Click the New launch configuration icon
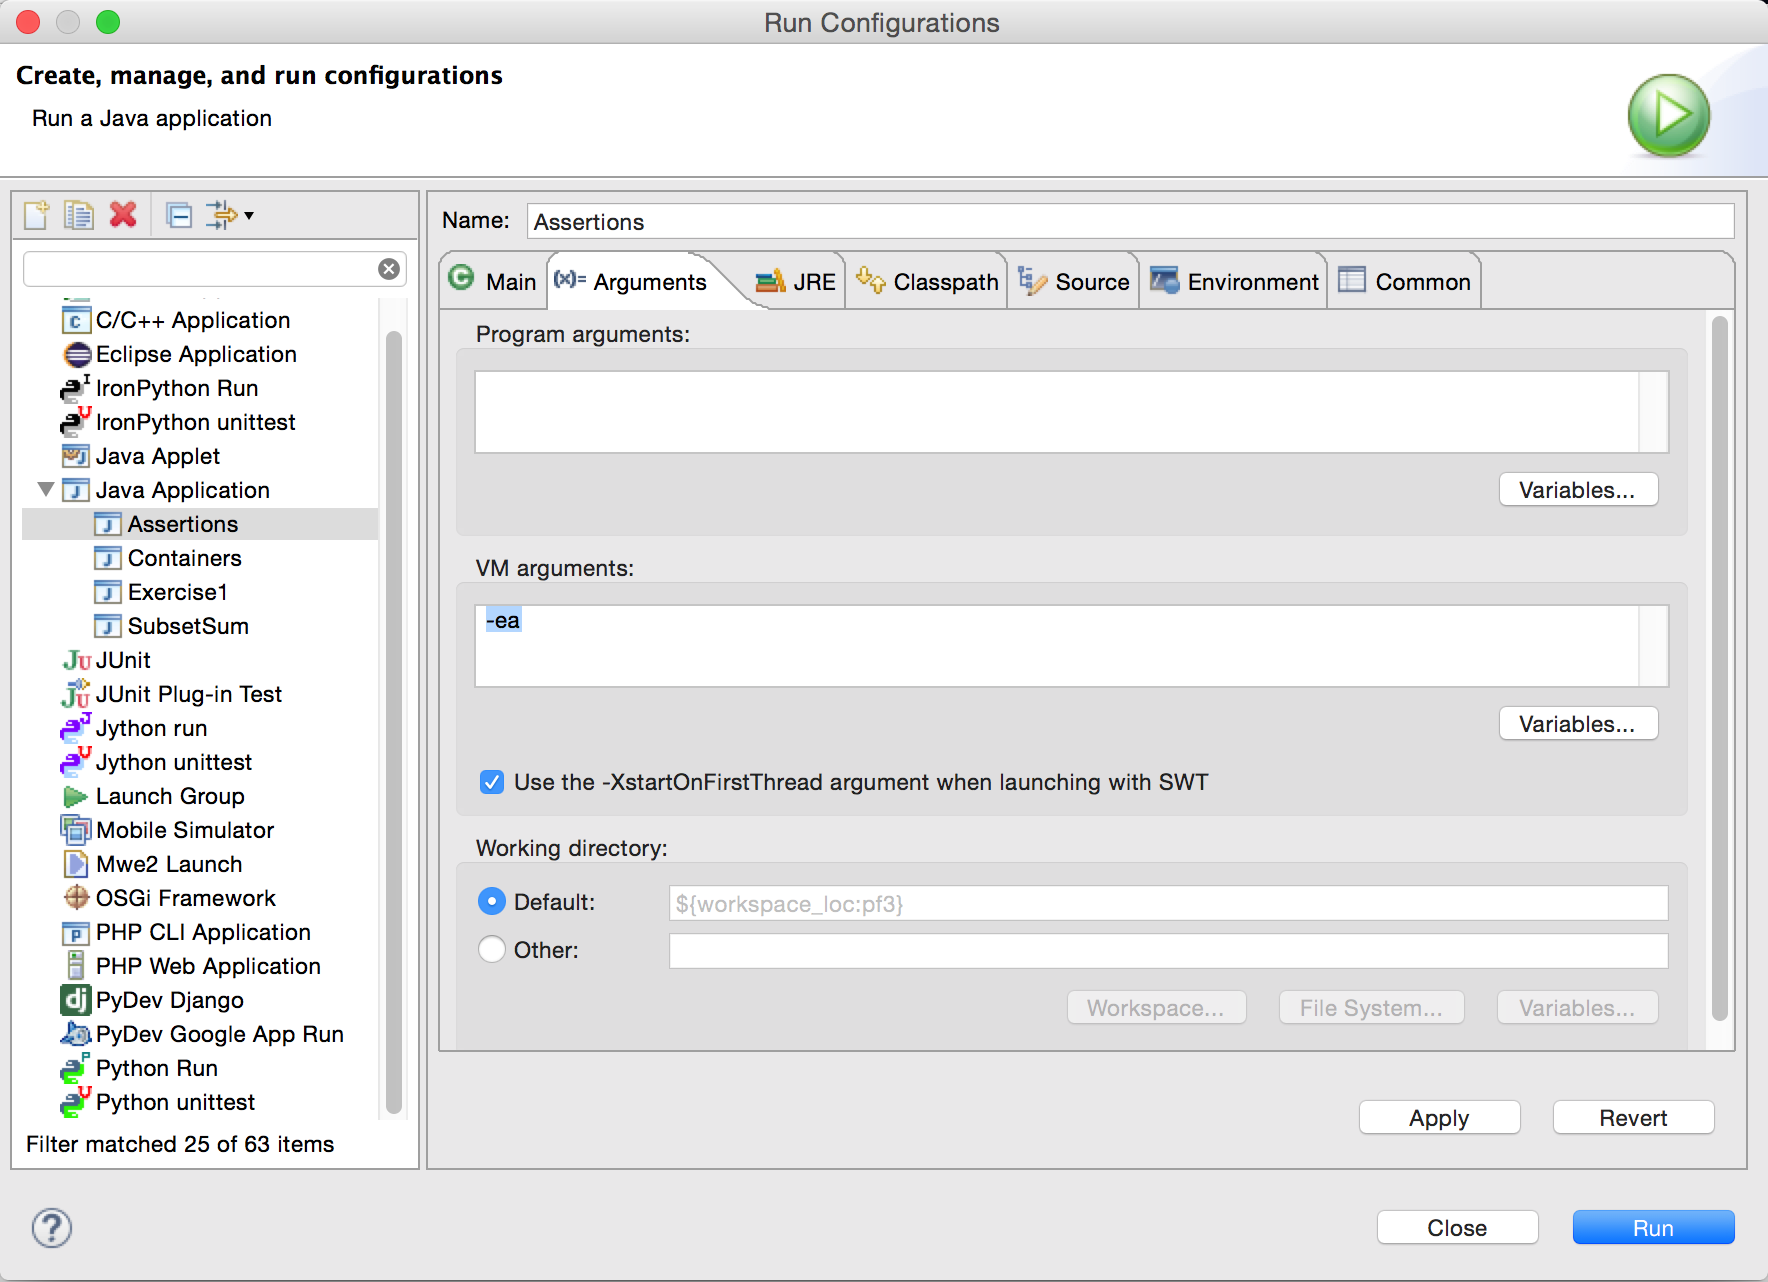The height and width of the screenshot is (1282, 1768). click(36, 215)
